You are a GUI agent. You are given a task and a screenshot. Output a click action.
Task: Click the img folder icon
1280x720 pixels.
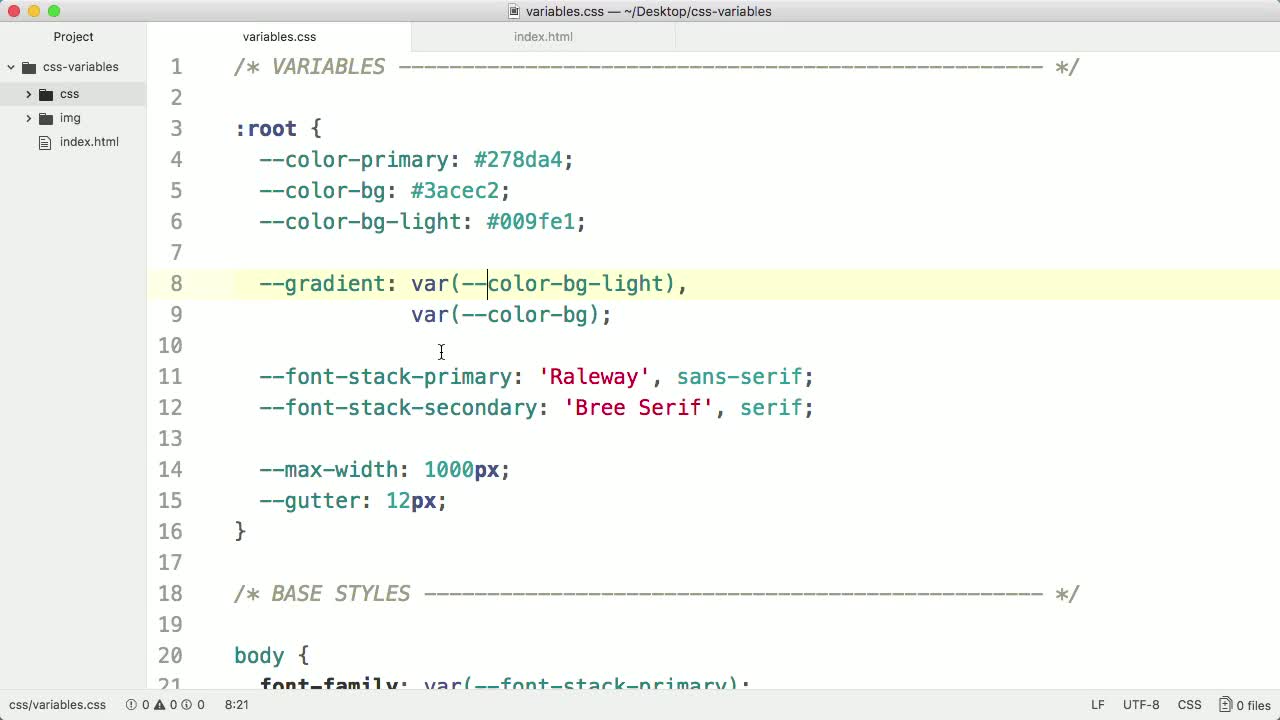pos(46,118)
